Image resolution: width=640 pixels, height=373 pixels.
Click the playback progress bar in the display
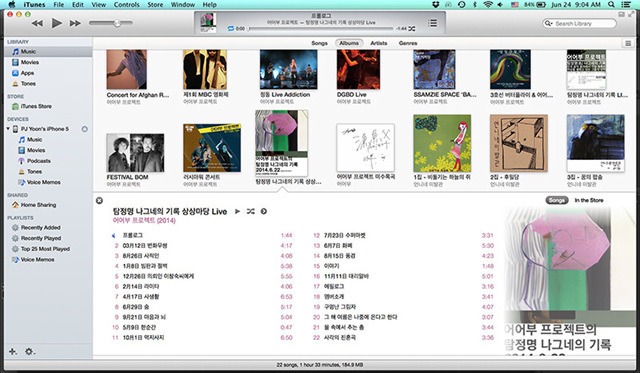[321, 29]
